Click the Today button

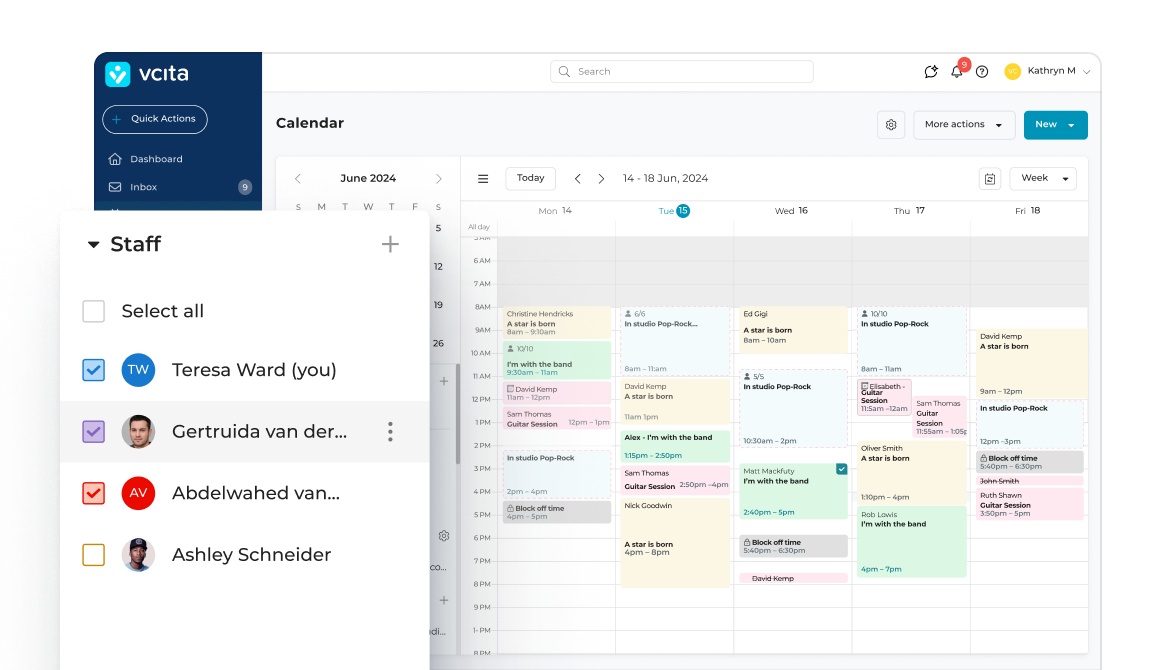point(530,178)
